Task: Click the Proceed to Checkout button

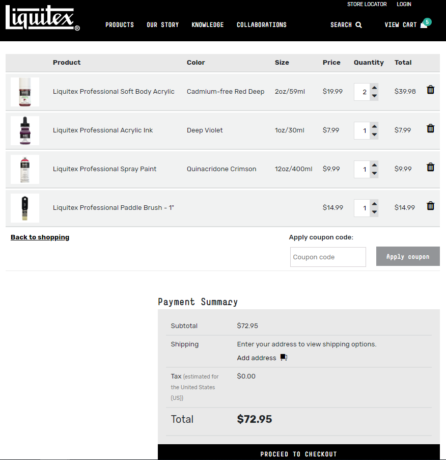Action: tap(299, 452)
